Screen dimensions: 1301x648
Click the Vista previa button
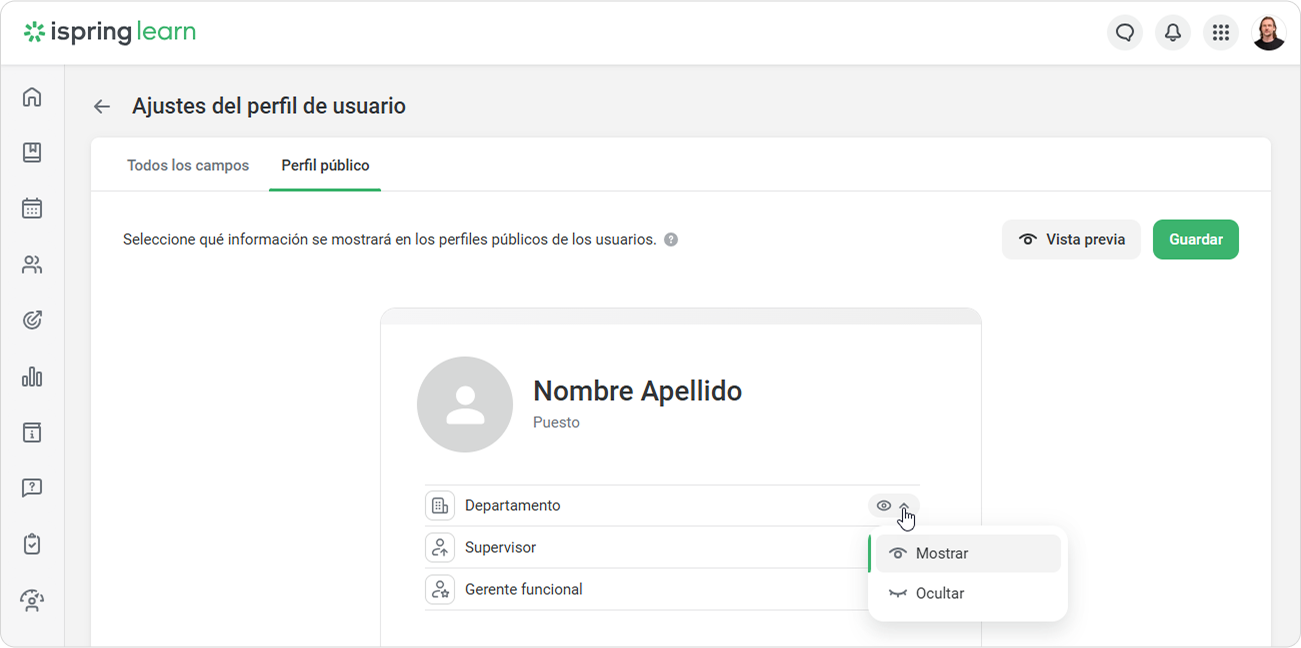click(x=1071, y=240)
